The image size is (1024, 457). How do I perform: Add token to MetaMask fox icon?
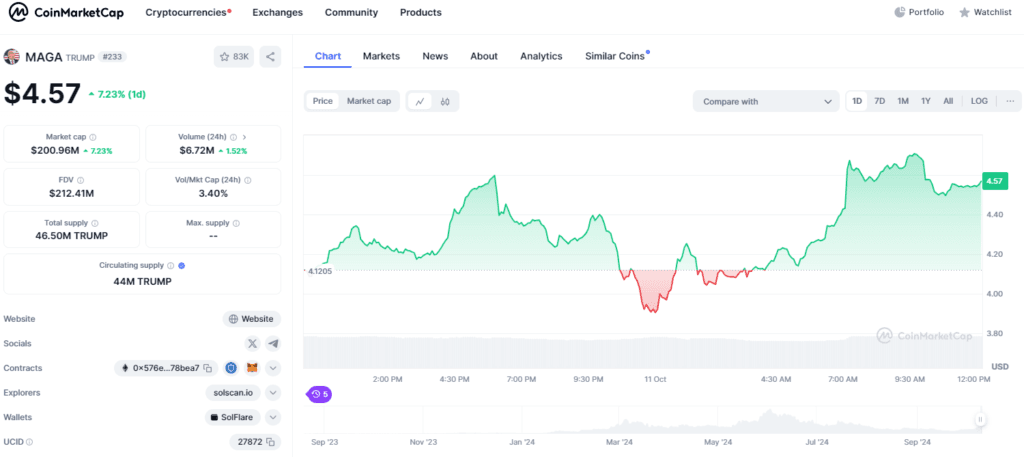252,368
